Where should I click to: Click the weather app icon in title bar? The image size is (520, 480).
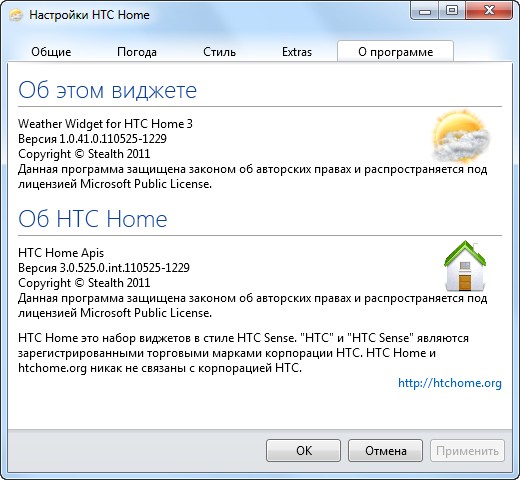click(x=16, y=15)
